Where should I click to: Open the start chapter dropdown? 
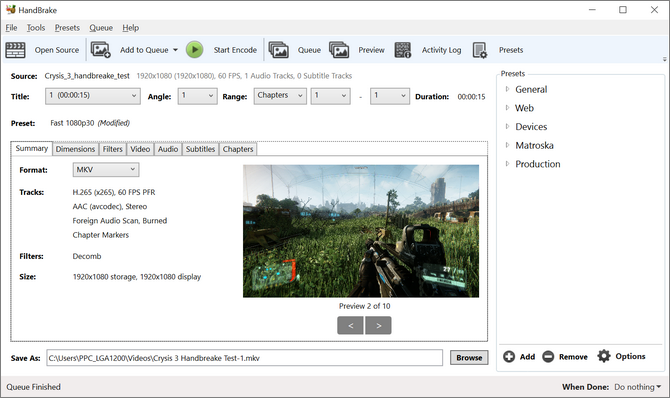330,96
